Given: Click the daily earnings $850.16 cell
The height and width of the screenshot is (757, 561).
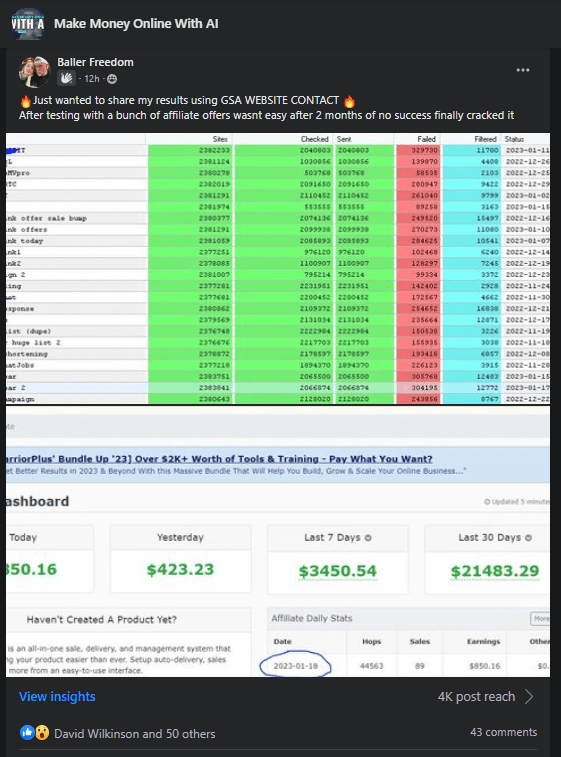Looking at the screenshot, I should coord(485,666).
